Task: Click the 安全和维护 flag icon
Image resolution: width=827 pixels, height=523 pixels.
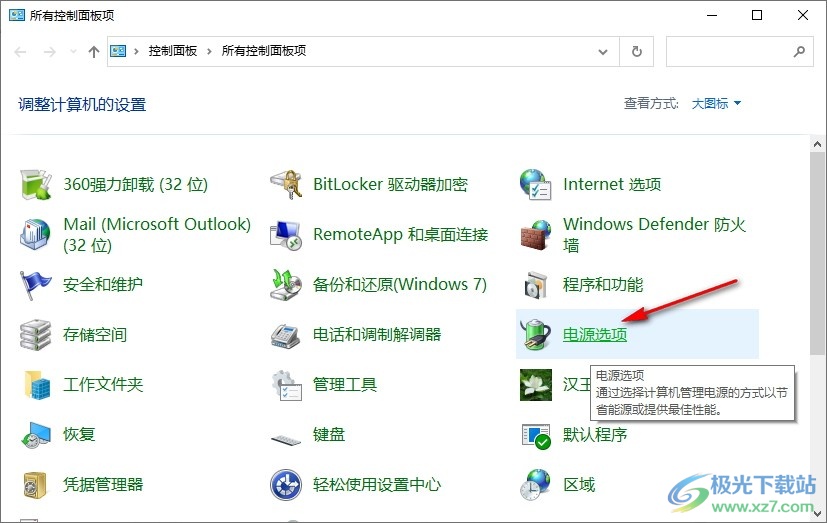Action: click(x=35, y=285)
